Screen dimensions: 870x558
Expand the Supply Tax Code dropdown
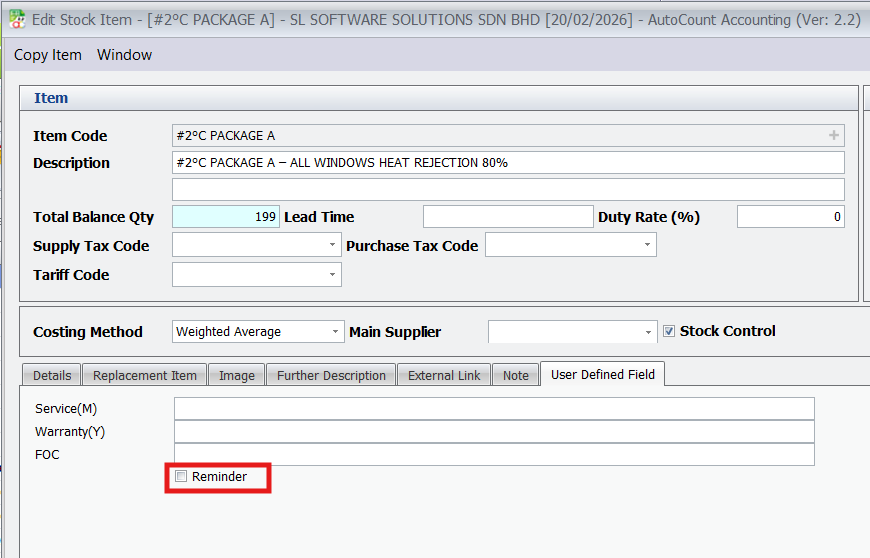(x=332, y=245)
